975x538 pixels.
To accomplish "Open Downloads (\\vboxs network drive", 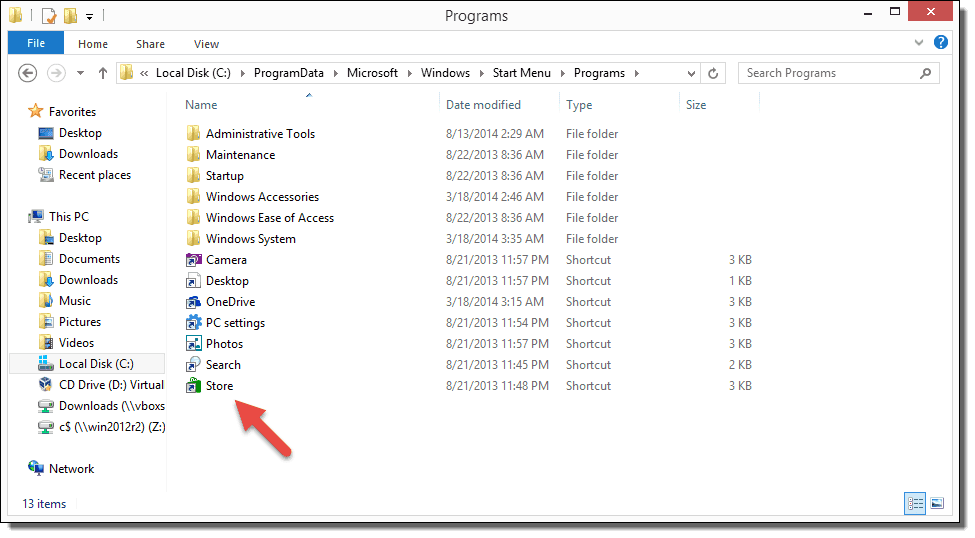I will (x=111, y=406).
